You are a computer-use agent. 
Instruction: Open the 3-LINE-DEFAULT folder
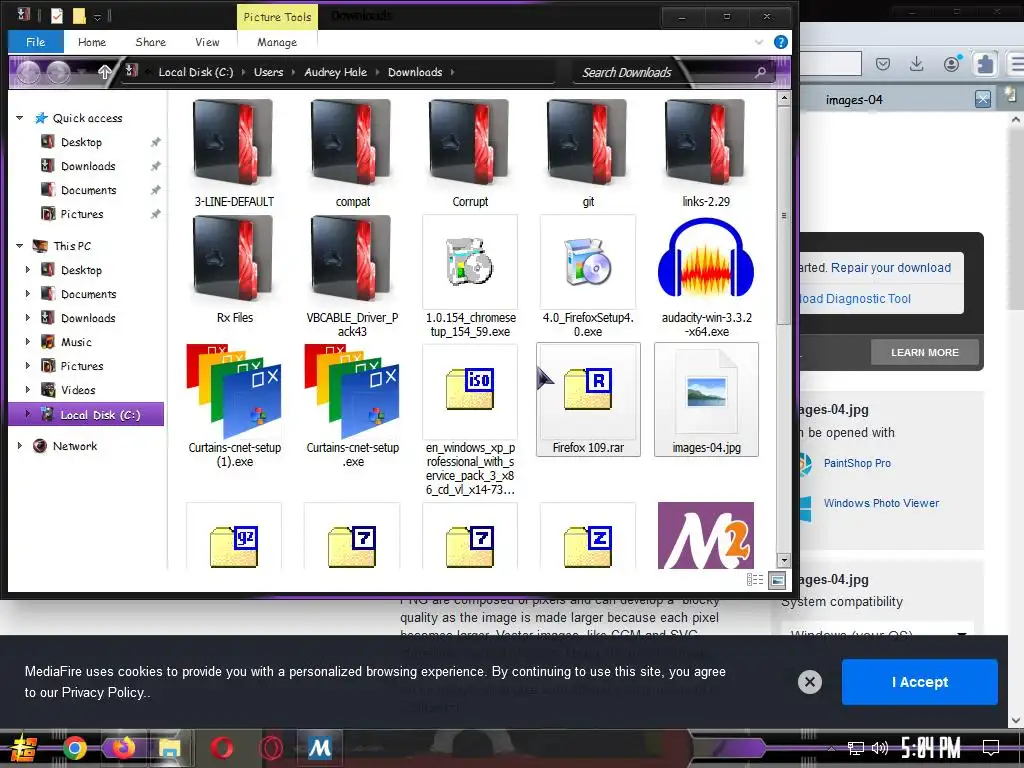click(x=234, y=153)
